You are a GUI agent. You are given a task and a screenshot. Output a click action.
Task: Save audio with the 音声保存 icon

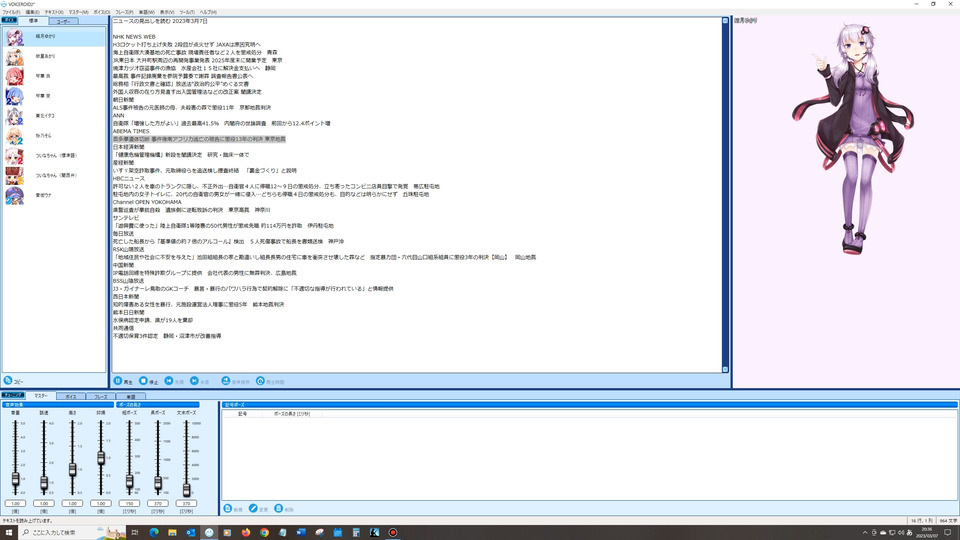(x=226, y=381)
